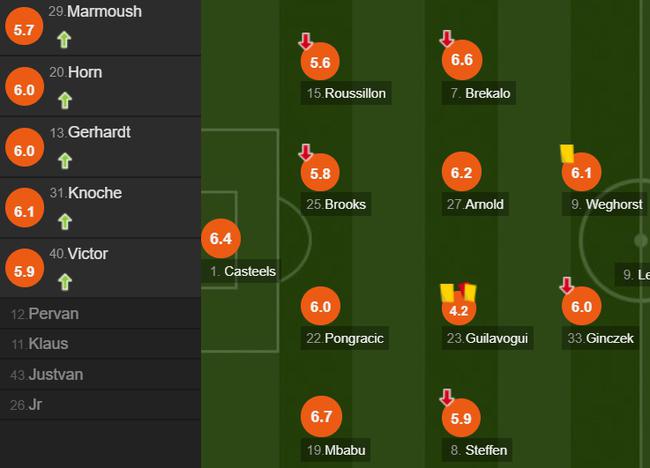Select Casteels' 6.4 rating badge
This screenshot has height=468, width=650.
coord(221,238)
